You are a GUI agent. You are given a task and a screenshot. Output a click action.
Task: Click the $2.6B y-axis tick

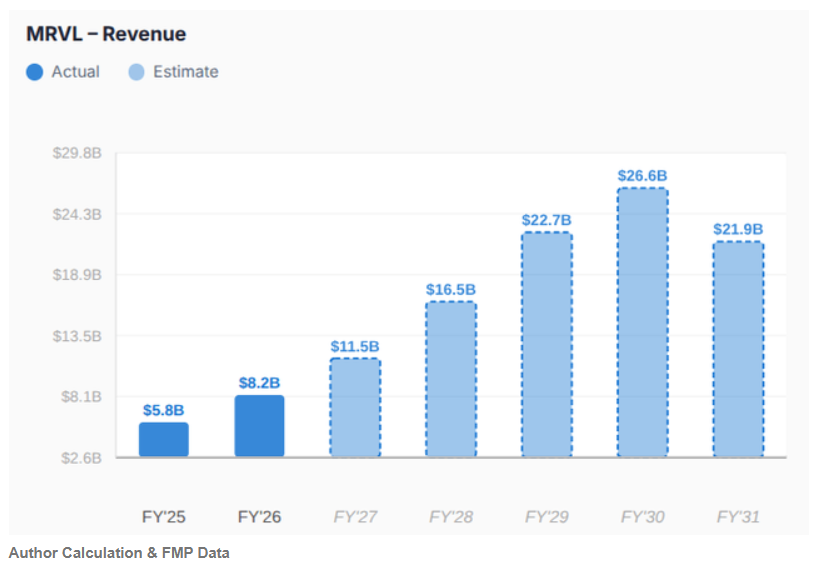click(x=81, y=458)
